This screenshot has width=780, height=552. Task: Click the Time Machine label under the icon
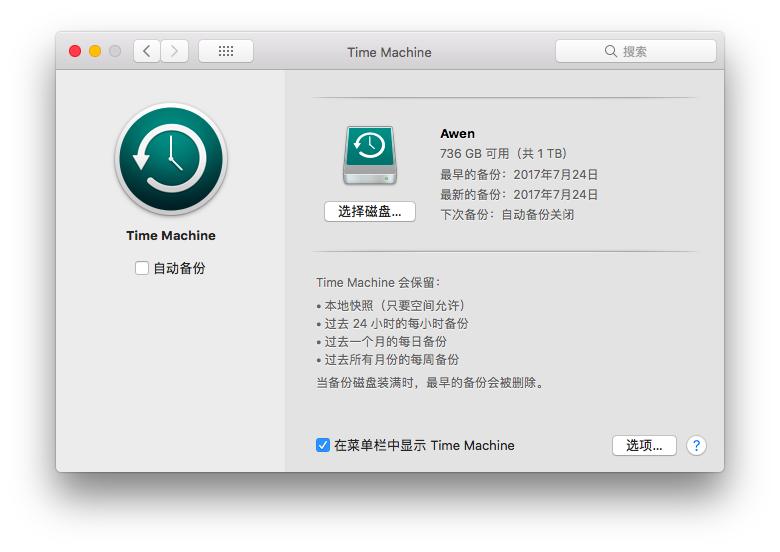click(x=171, y=236)
